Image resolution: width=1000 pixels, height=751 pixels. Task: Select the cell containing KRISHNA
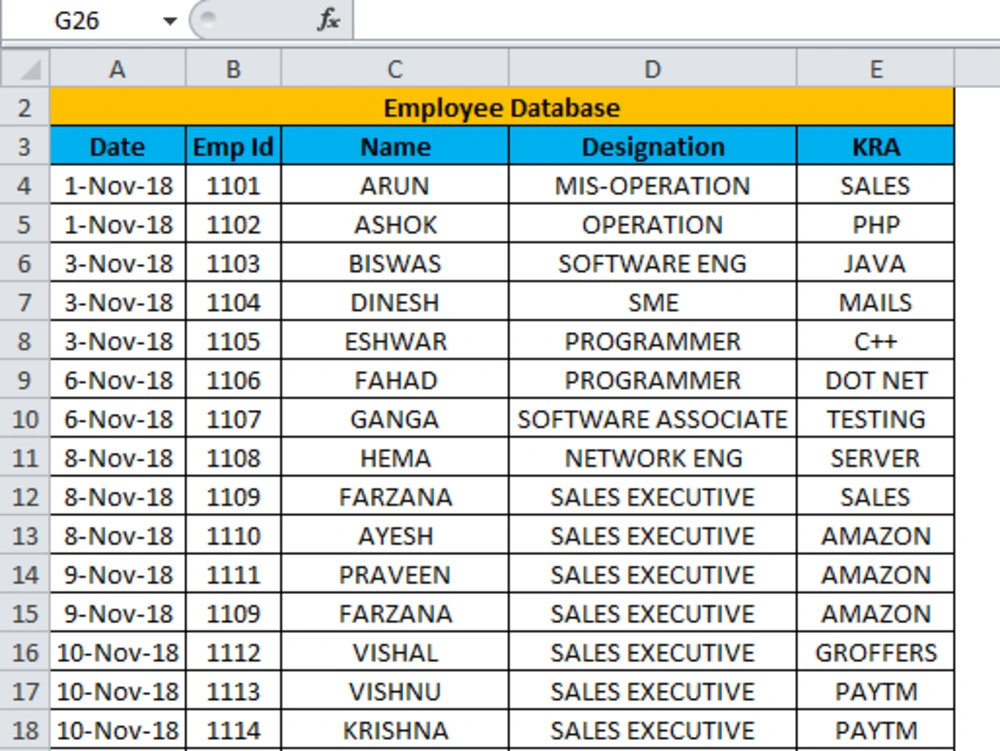(395, 730)
